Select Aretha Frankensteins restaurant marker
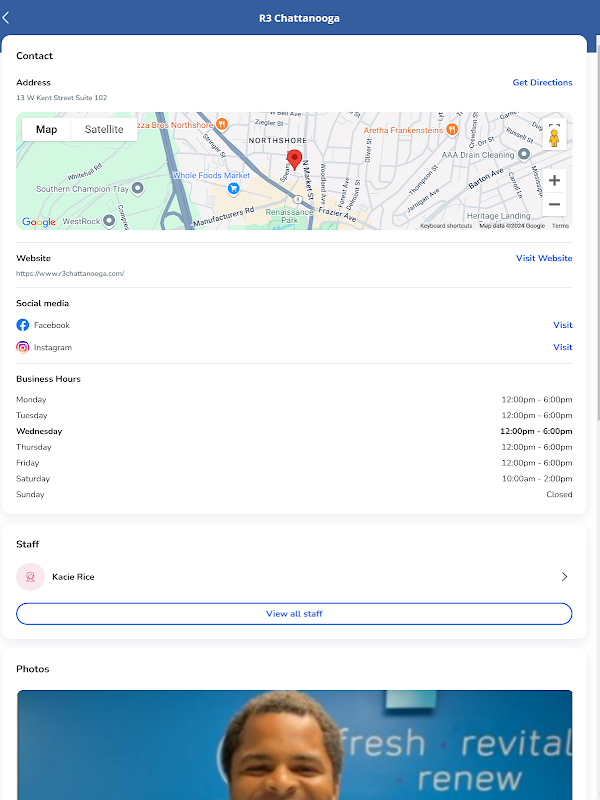Viewport: 600px width, 800px height. [x=452, y=130]
